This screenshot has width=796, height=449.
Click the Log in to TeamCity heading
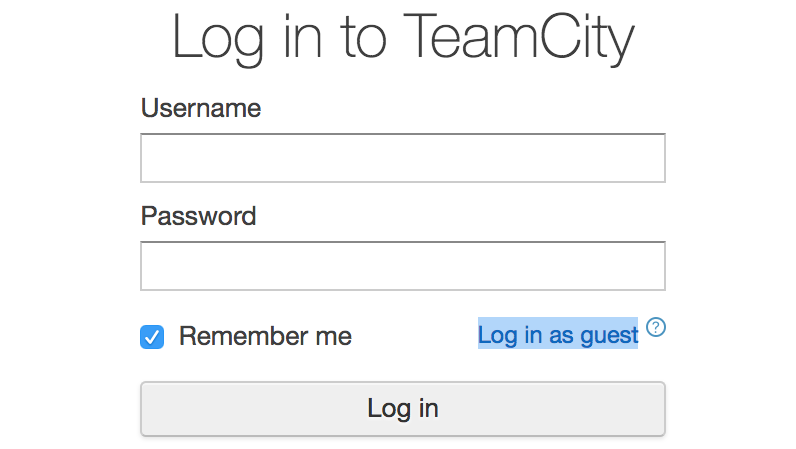(403, 38)
